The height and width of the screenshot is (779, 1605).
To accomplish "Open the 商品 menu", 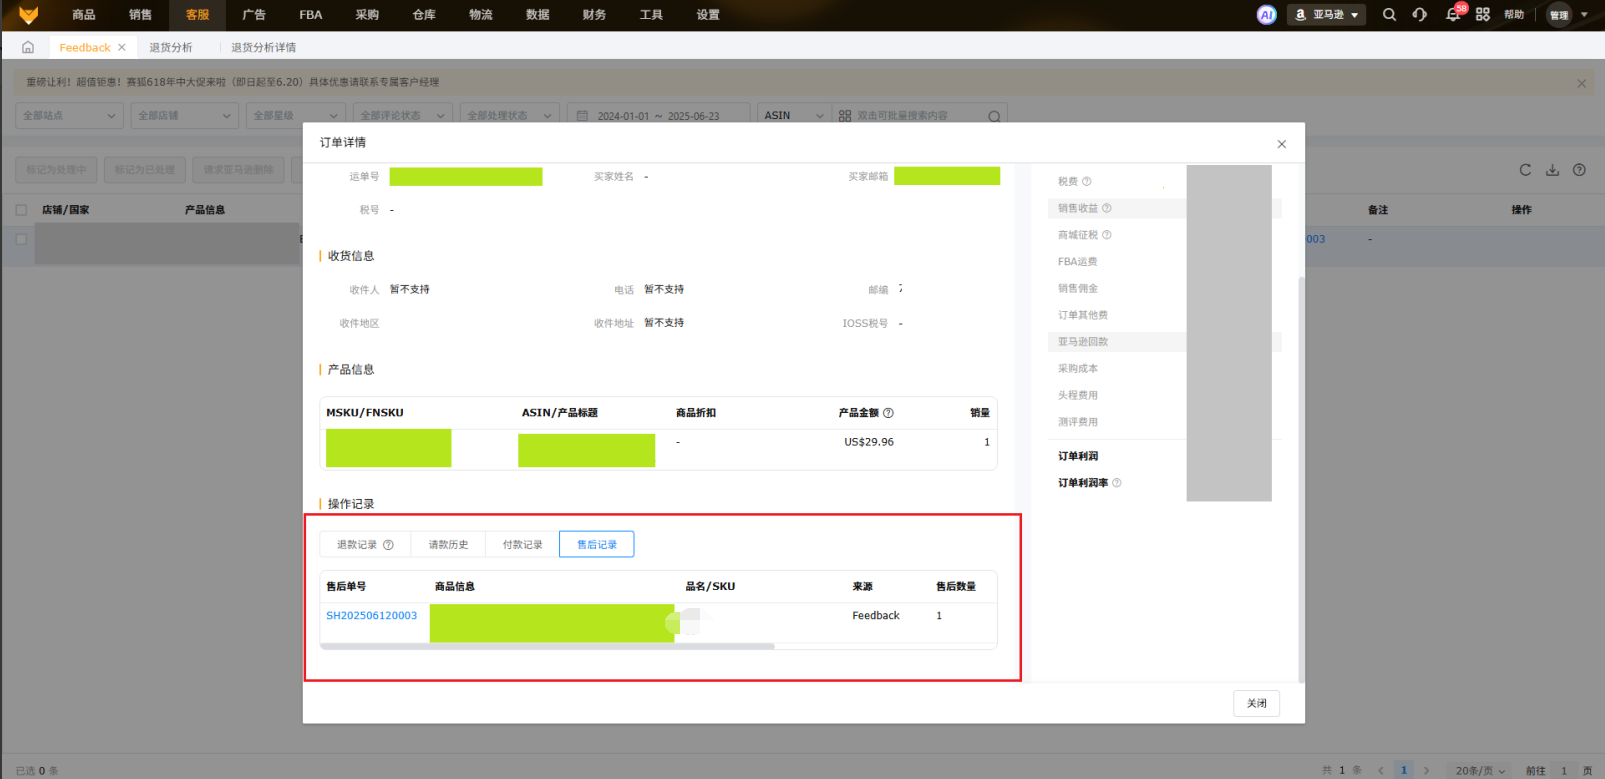I will tap(84, 15).
